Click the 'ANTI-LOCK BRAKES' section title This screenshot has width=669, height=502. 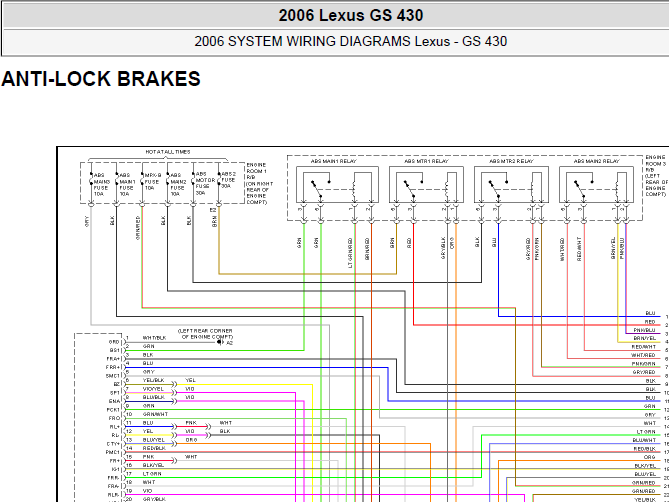point(101,79)
